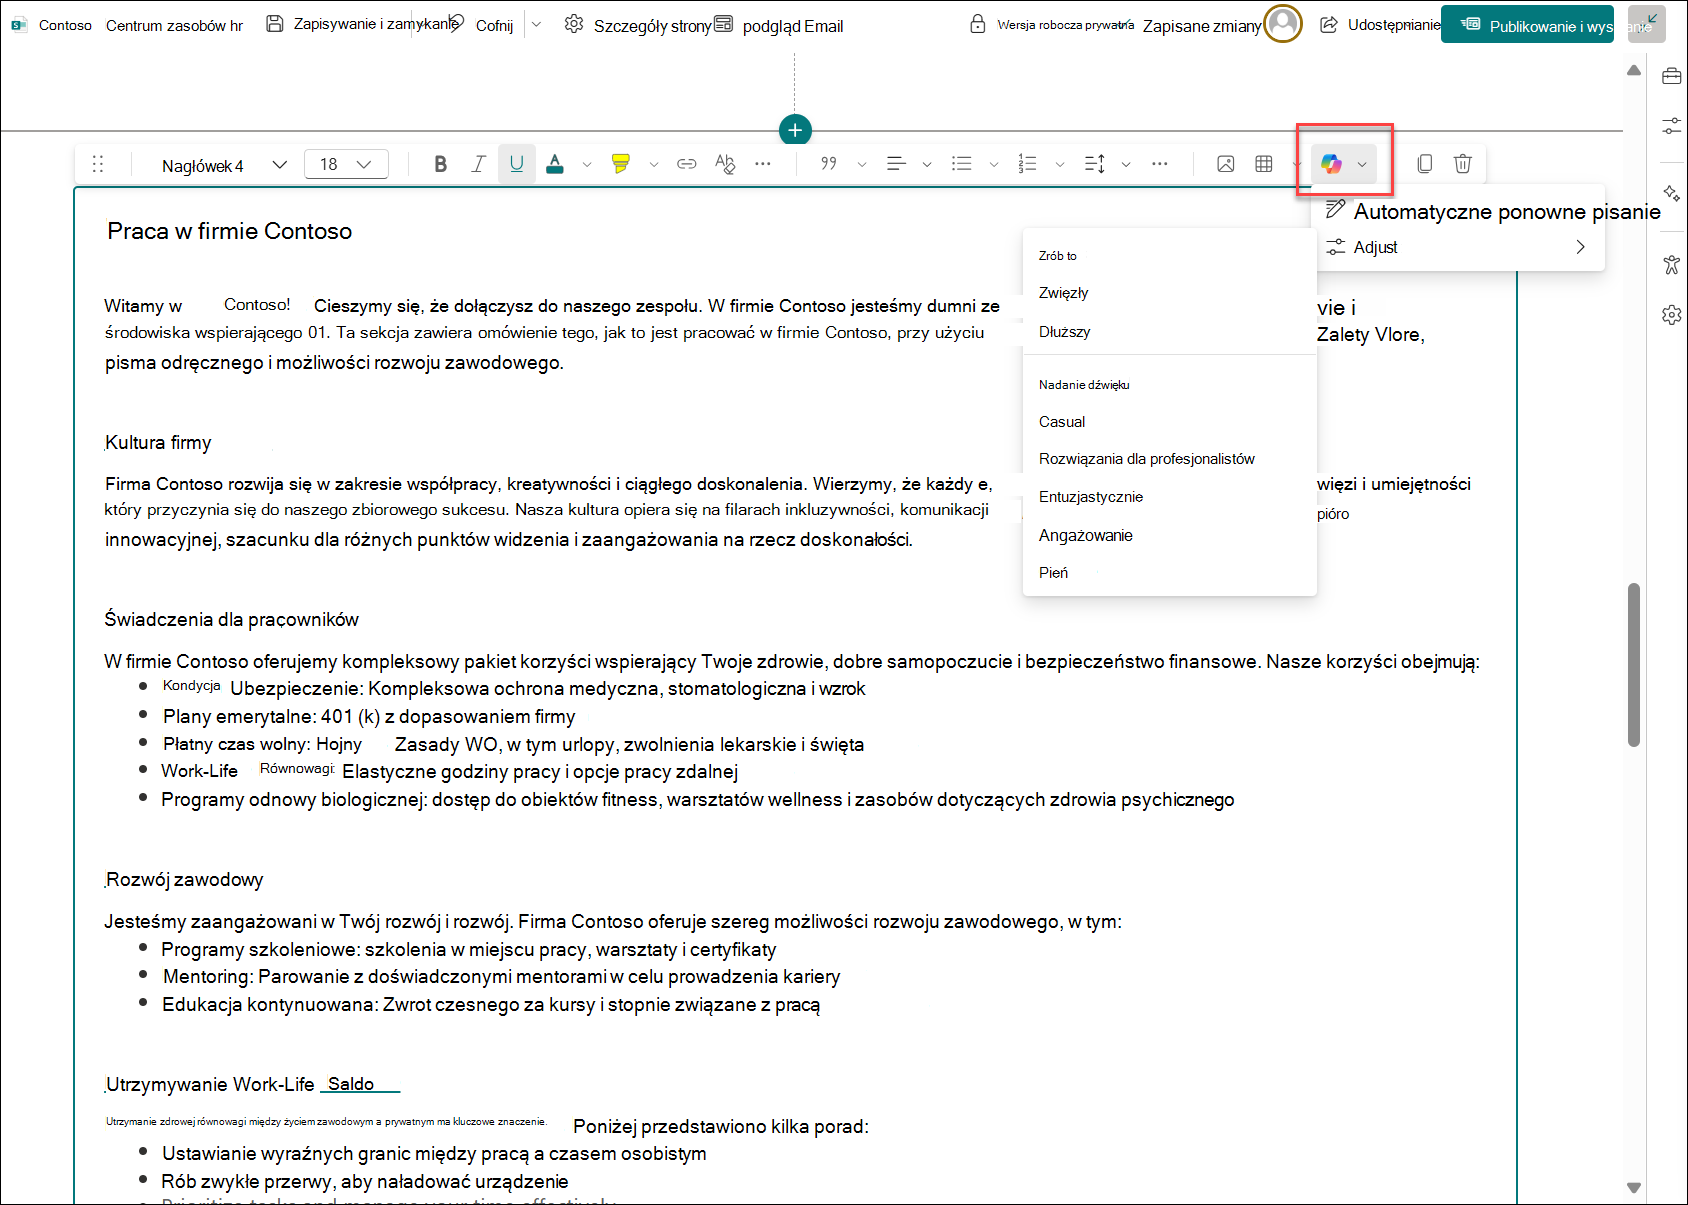
Task: Open the toolbox icon in right rail
Action: pyautogui.click(x=1671, y=76)
